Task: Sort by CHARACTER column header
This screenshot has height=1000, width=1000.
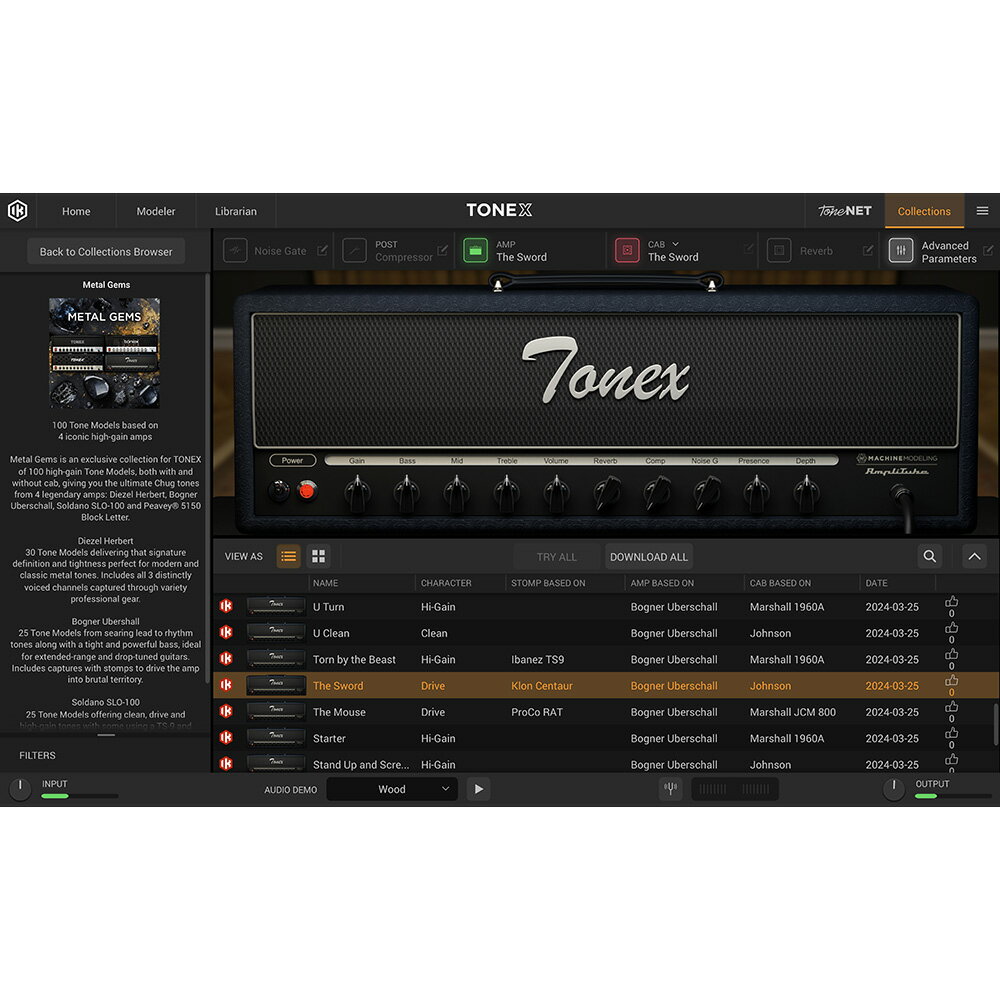Action: (x=446, y=583)
